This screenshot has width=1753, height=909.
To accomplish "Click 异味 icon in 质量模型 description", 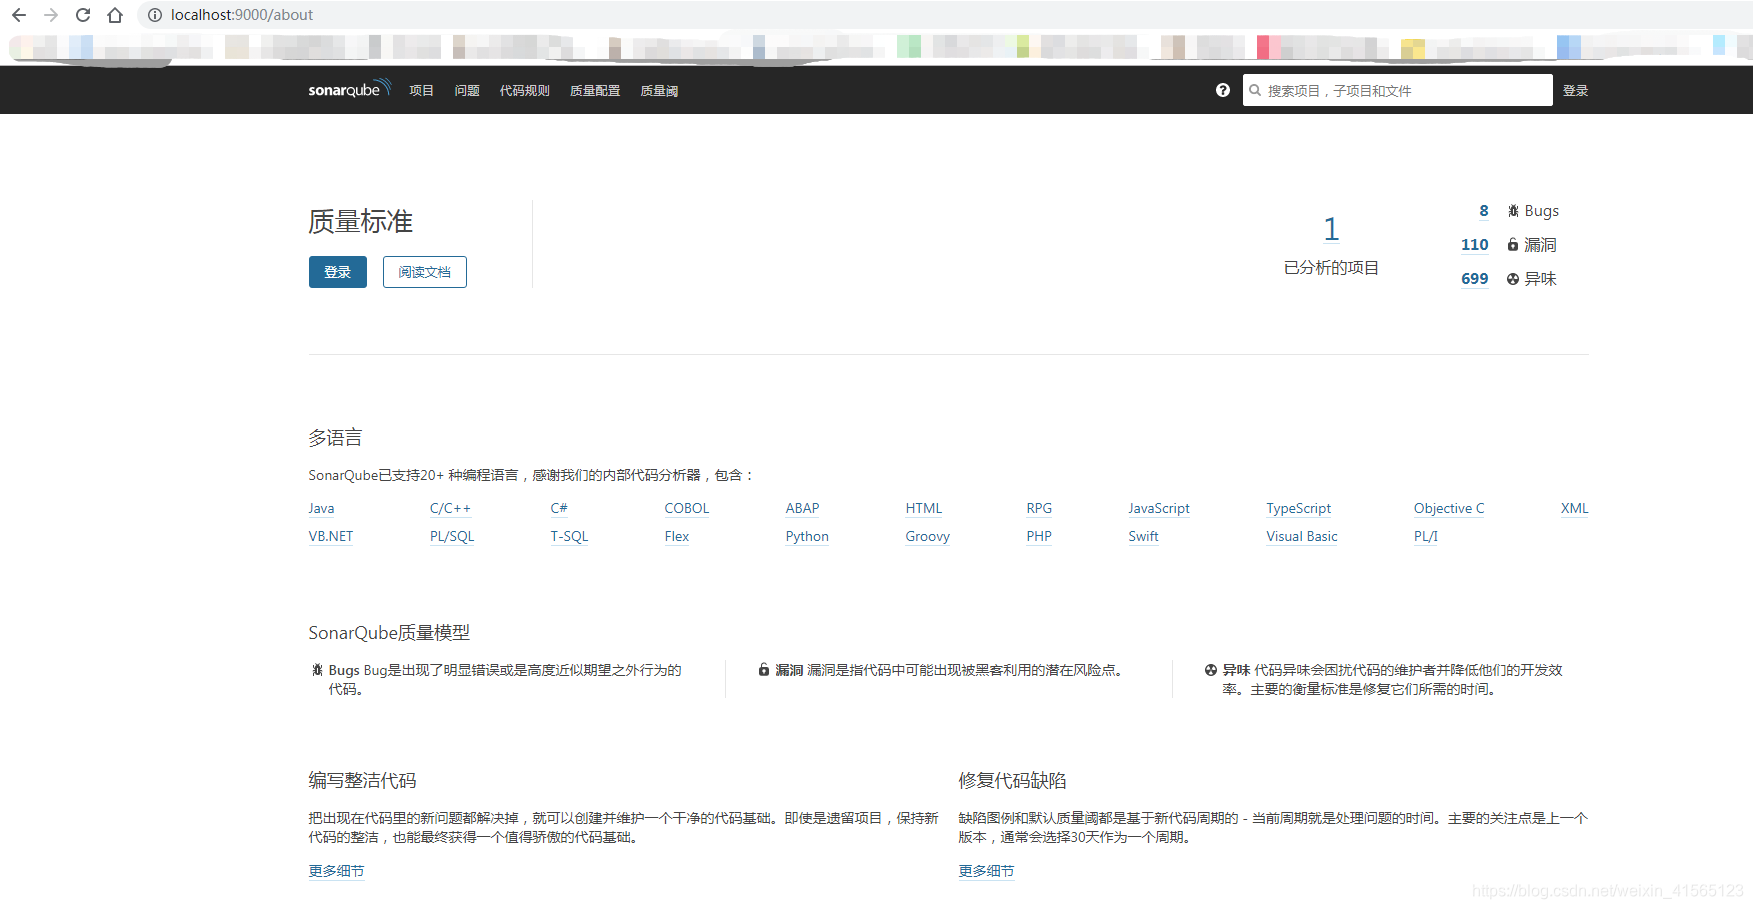I will point(1211,670).
